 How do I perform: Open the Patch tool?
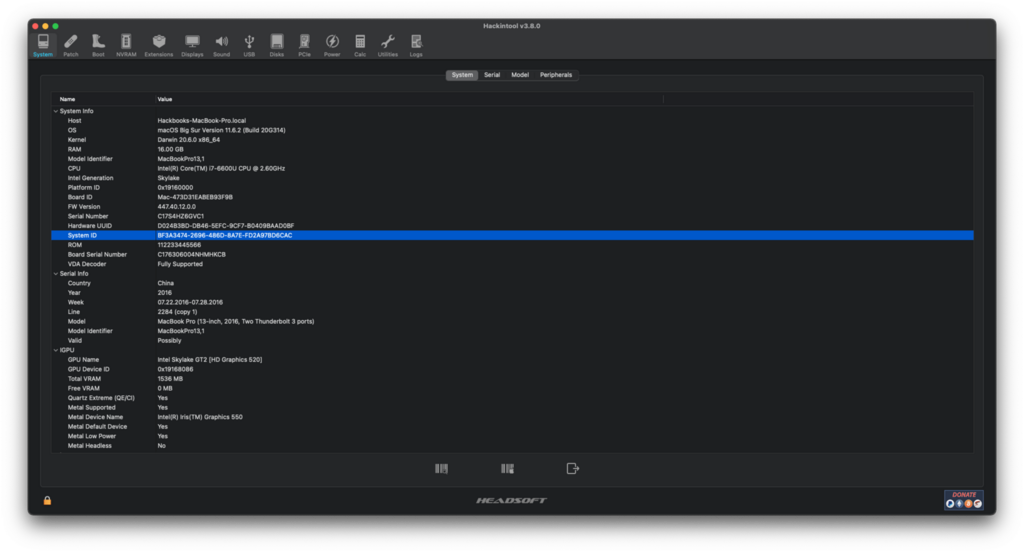pyautogui.click(x=71, y=46)
